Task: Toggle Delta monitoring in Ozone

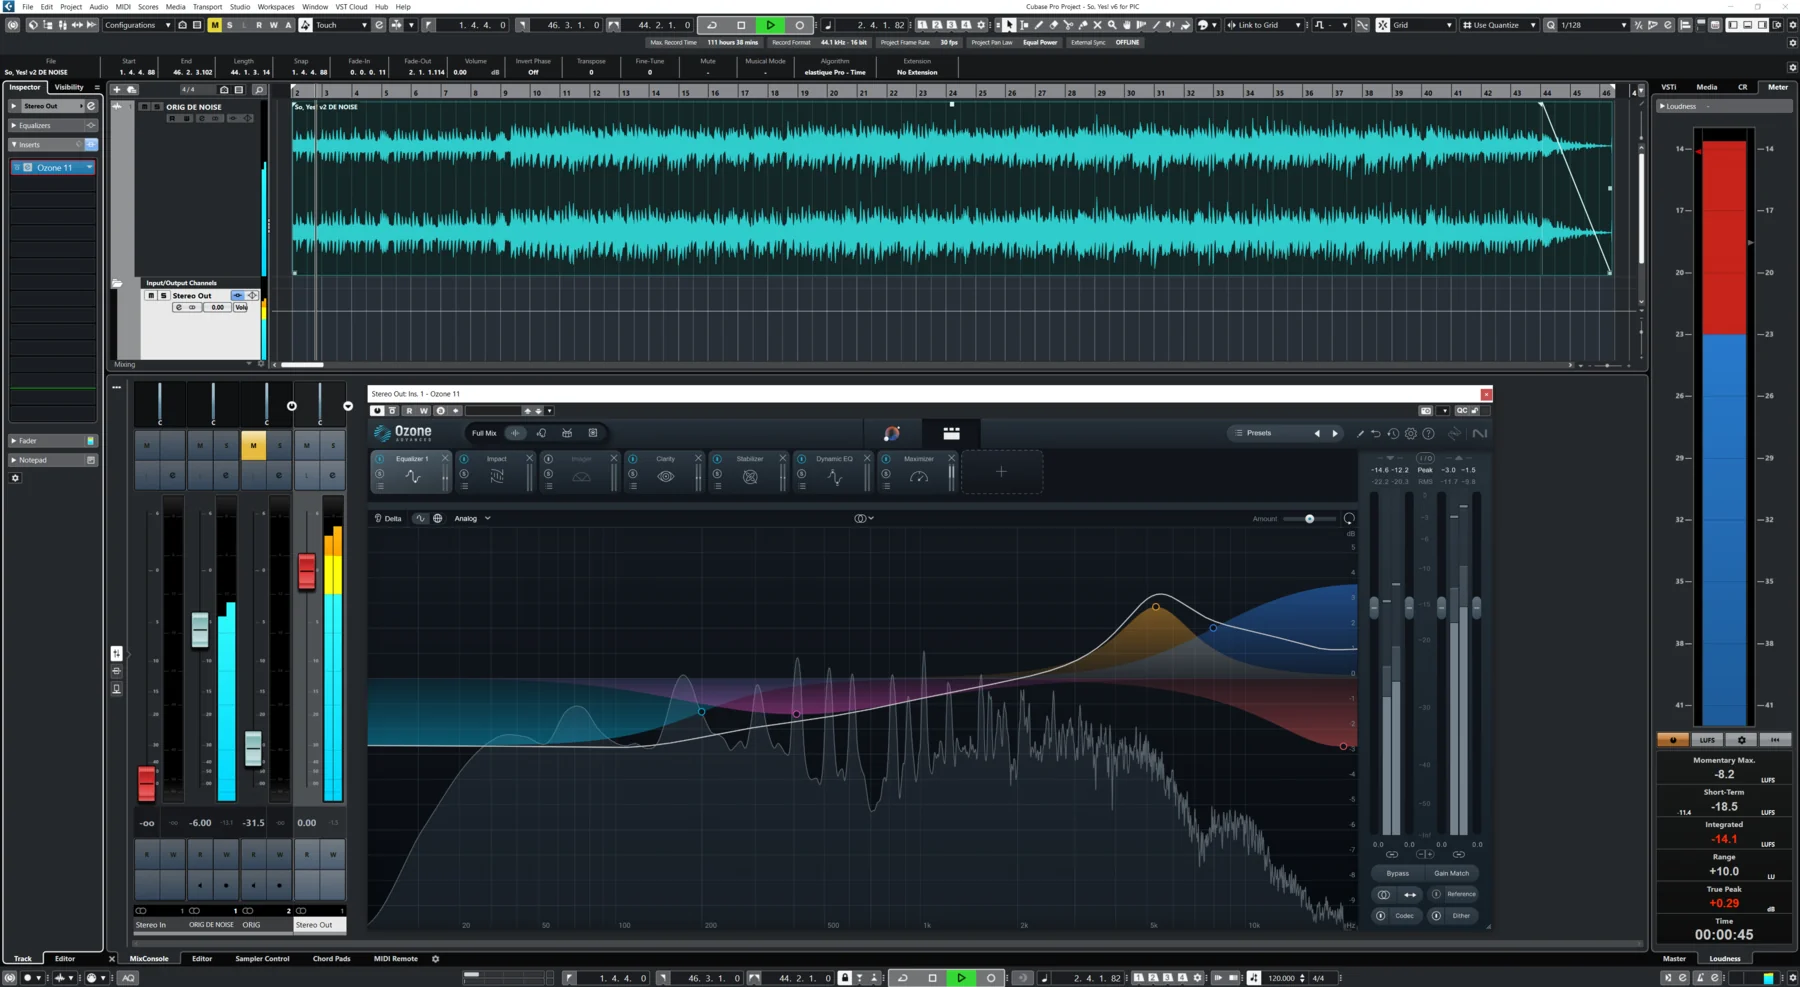Action: click(389, 518)
